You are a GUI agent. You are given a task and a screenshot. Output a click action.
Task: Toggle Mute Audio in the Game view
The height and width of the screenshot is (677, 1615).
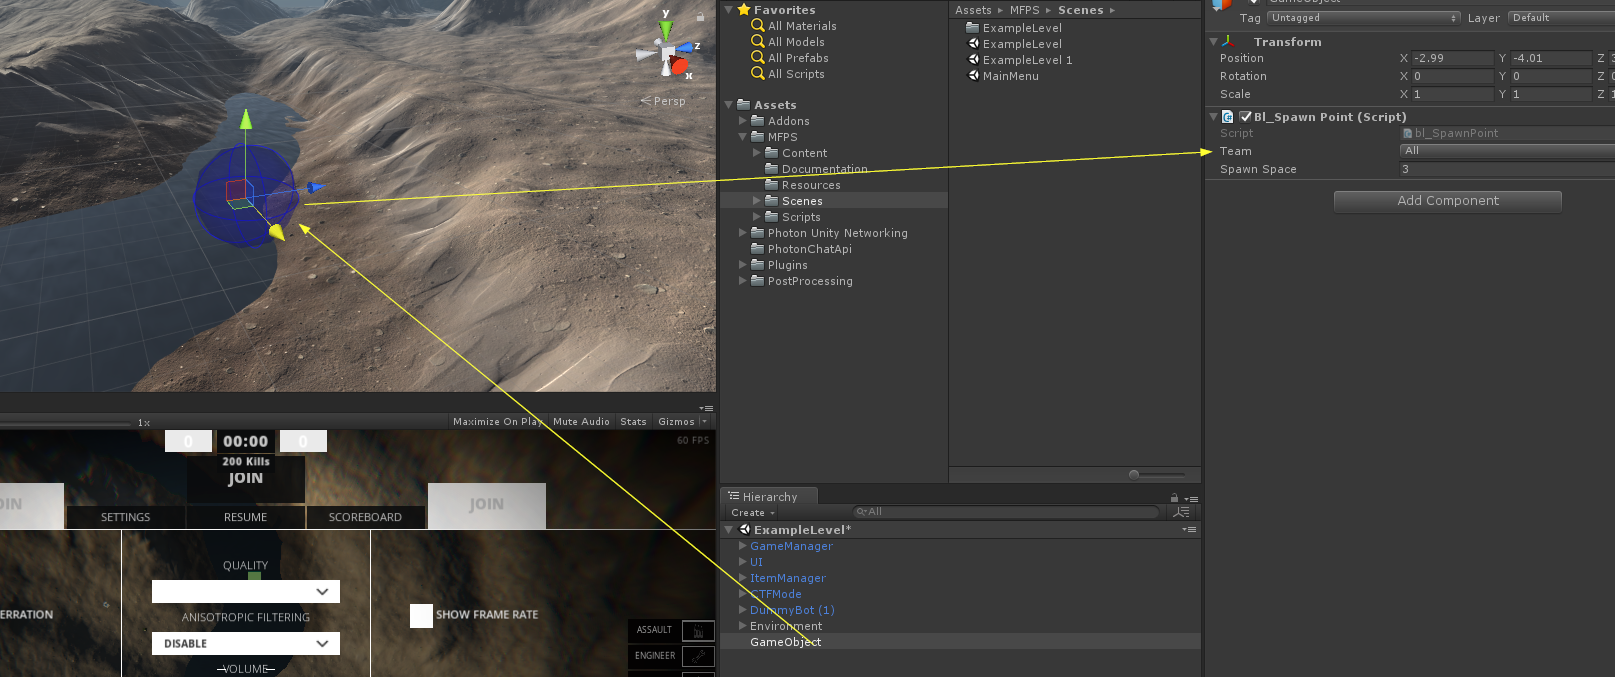[581, 422]
